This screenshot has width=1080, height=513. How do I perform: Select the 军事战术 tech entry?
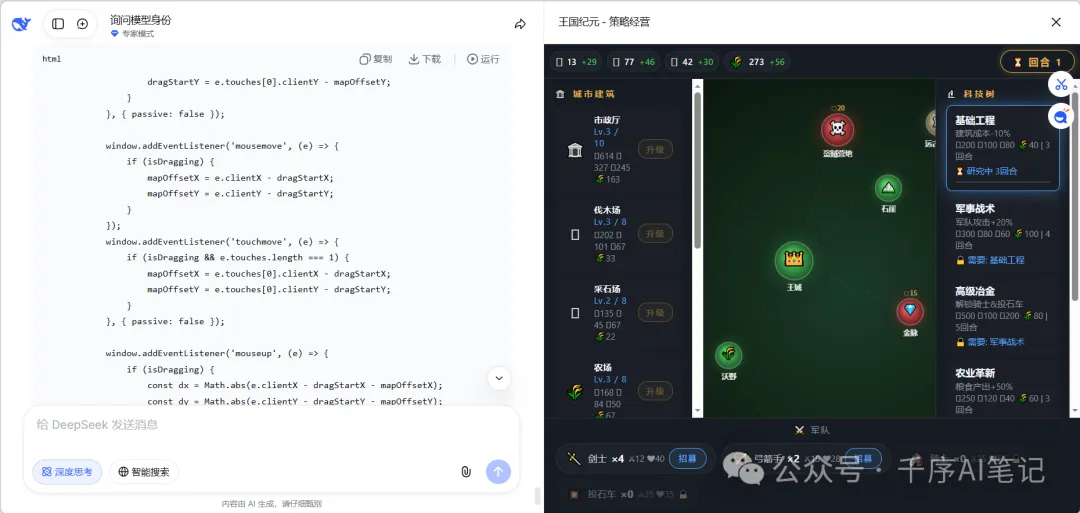[x=1003, y=234]
